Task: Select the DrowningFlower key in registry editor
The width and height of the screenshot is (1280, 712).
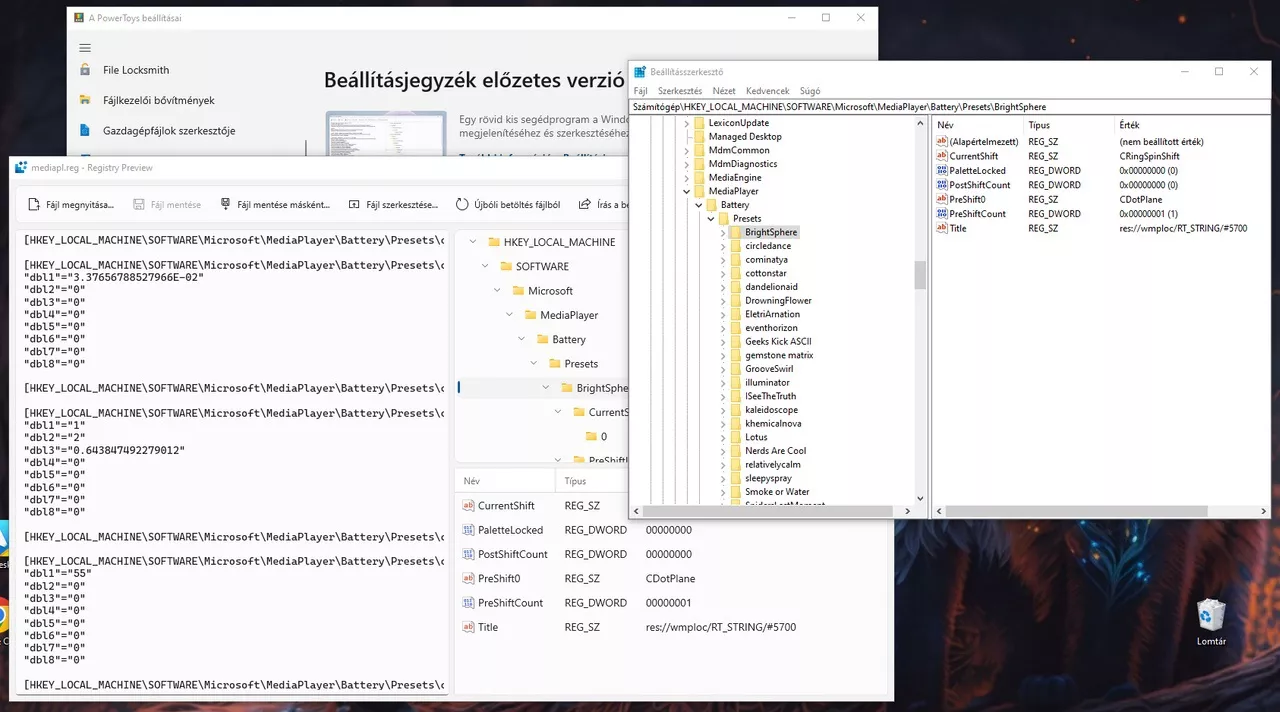Action: [778, 300]
